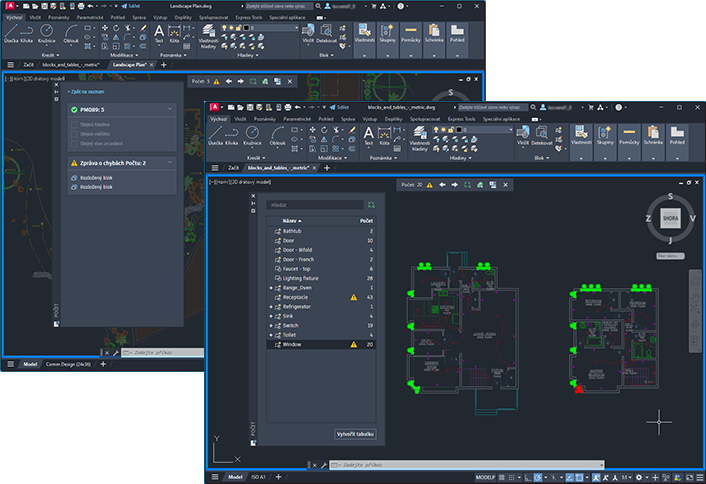
Task: Toggle Stejná hladina checkbox
Action: [74, 124]
